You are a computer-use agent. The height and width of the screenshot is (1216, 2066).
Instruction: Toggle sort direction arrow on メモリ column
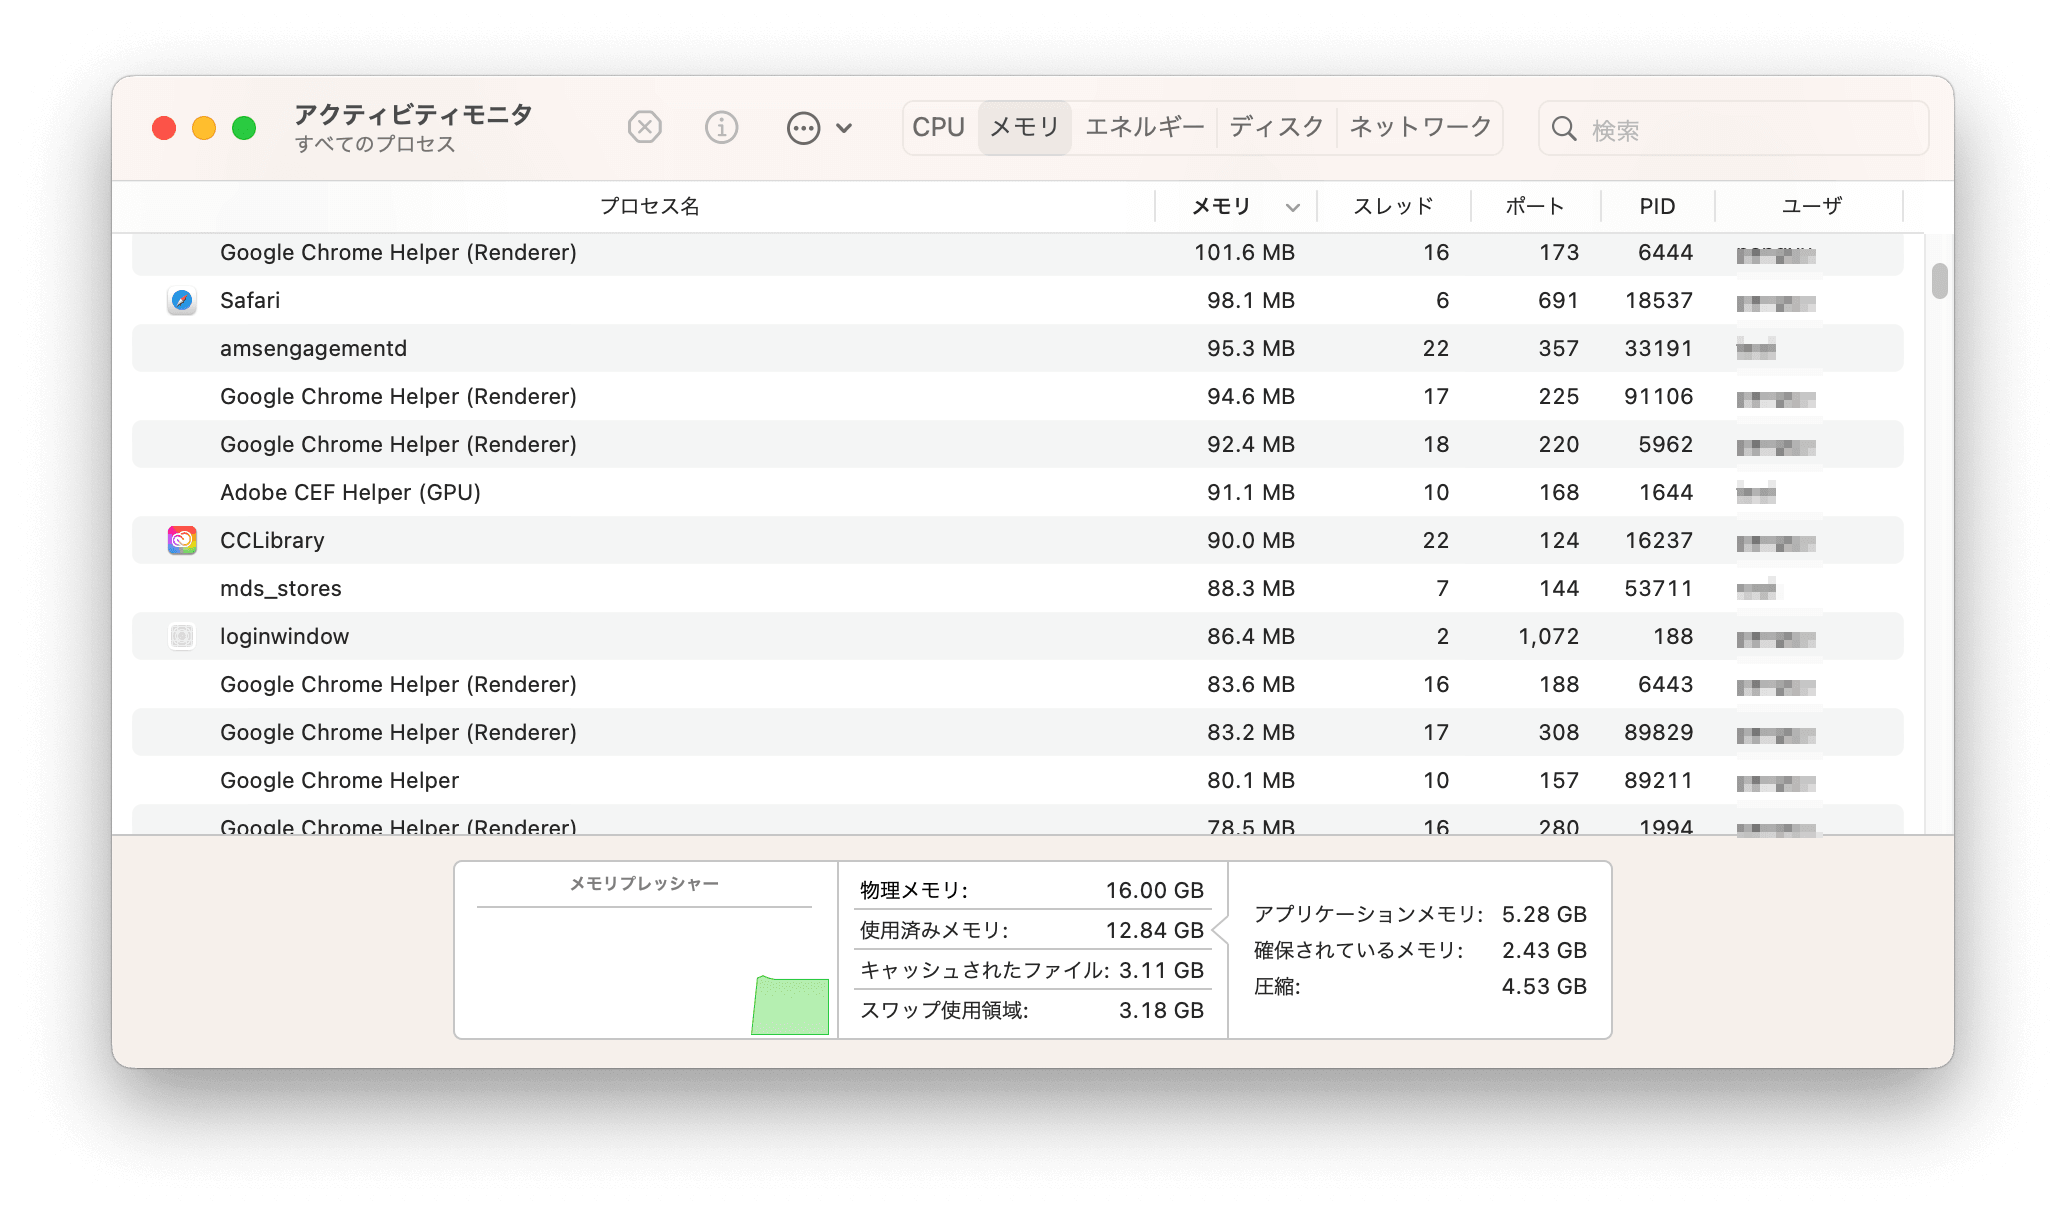pos(1293,207)
